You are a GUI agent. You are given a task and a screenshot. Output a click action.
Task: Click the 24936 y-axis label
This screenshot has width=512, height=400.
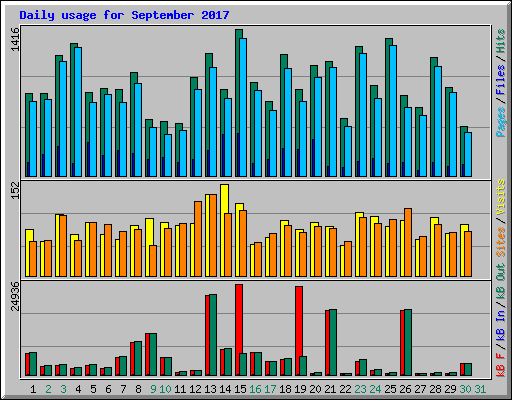pyautogui.click(x=15, y=296)
